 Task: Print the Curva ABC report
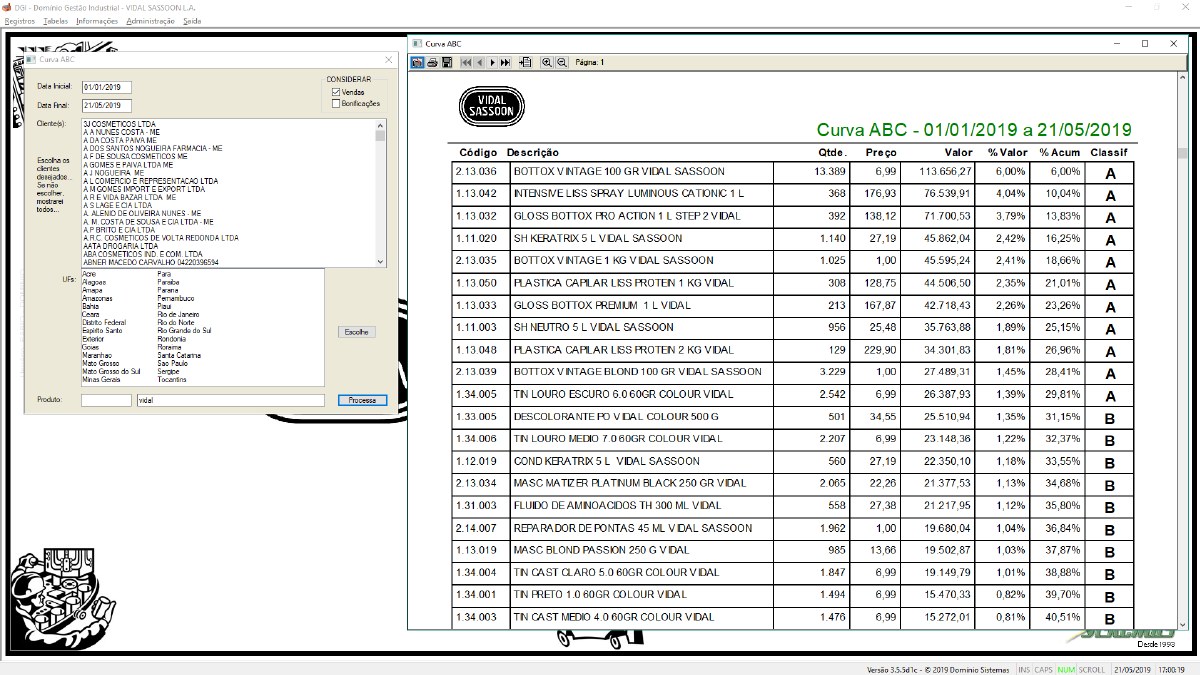(x=432, y=62)
